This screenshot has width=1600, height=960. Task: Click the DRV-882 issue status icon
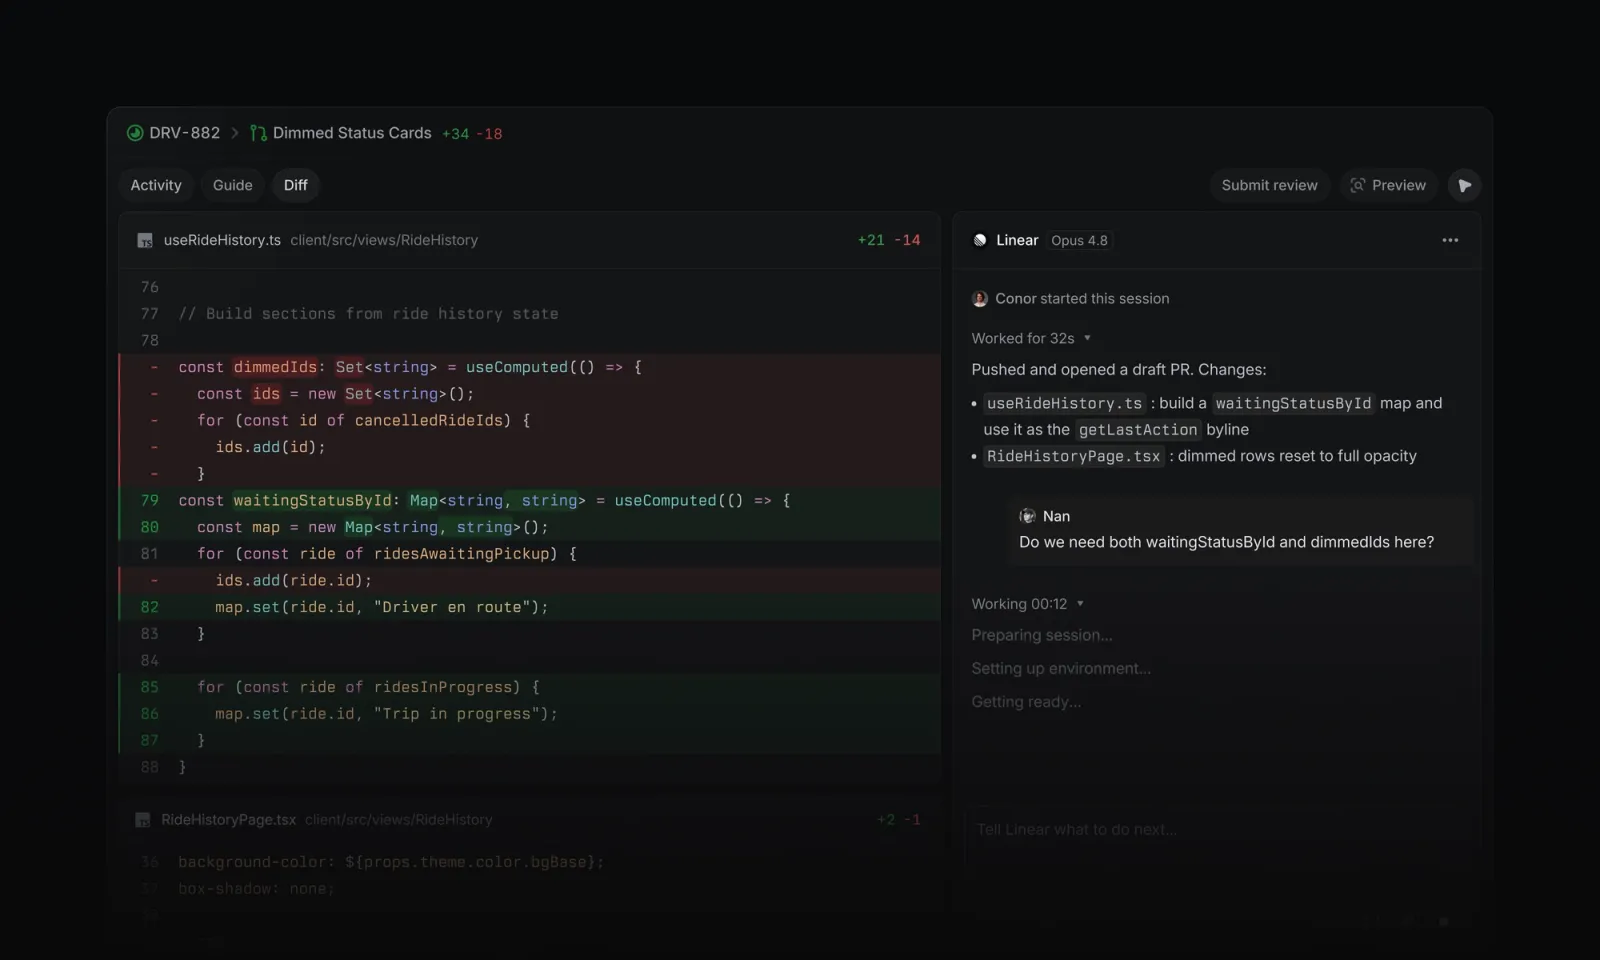[135, 133]
